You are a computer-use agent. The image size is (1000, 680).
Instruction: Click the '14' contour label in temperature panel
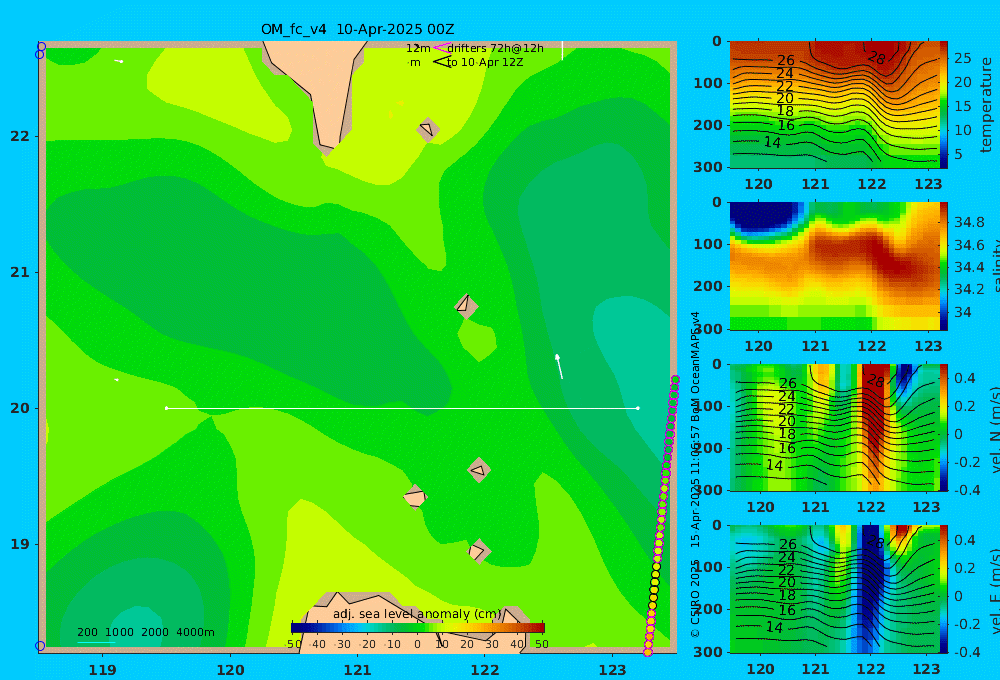tap(772, 142)
